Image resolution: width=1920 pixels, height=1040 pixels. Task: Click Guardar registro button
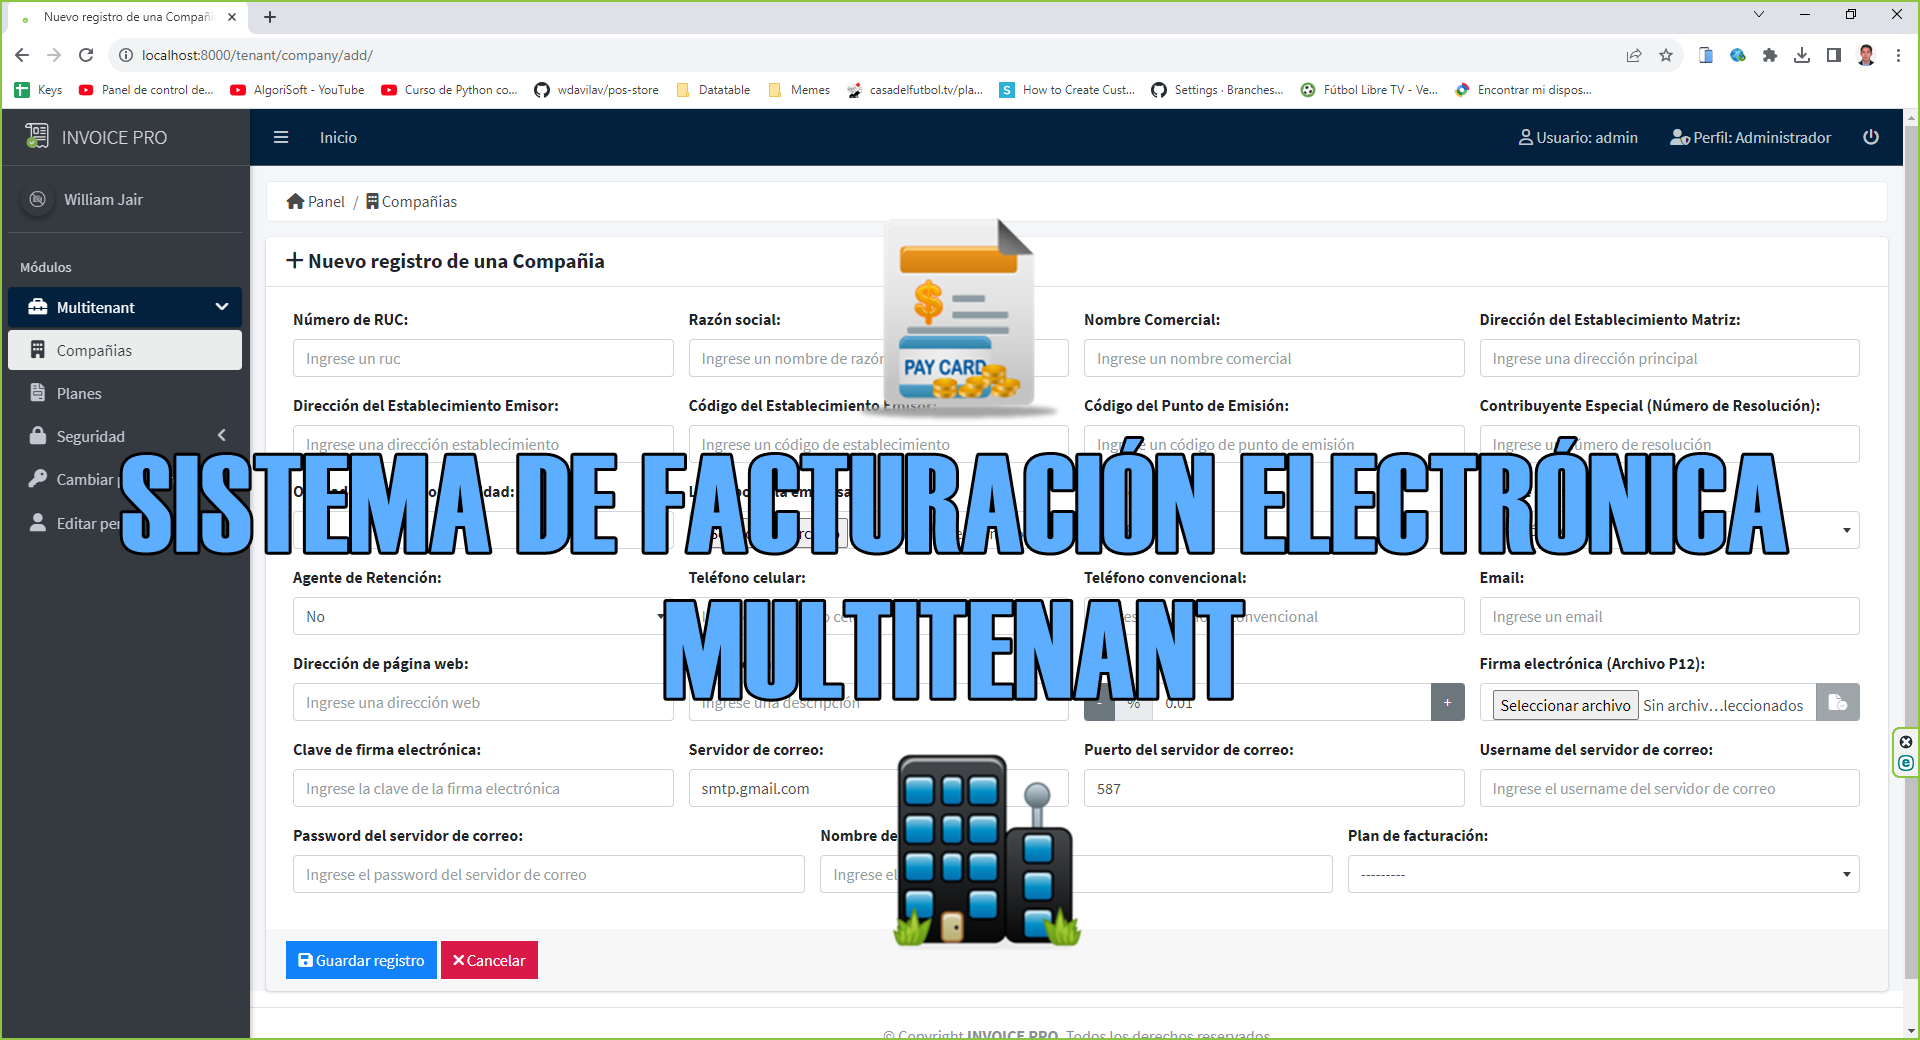(x=361, y=960)
